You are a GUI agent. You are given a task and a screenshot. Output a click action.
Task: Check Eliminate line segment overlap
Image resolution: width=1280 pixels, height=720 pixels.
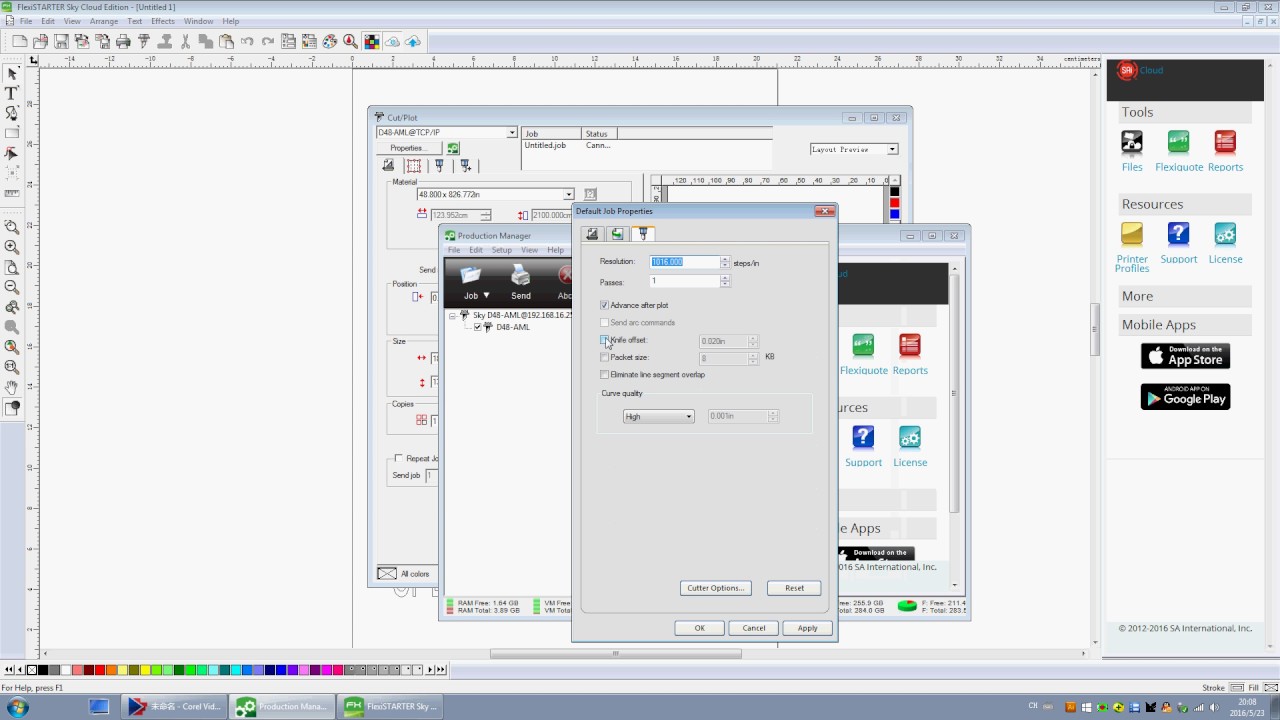[x=604, y=374]
